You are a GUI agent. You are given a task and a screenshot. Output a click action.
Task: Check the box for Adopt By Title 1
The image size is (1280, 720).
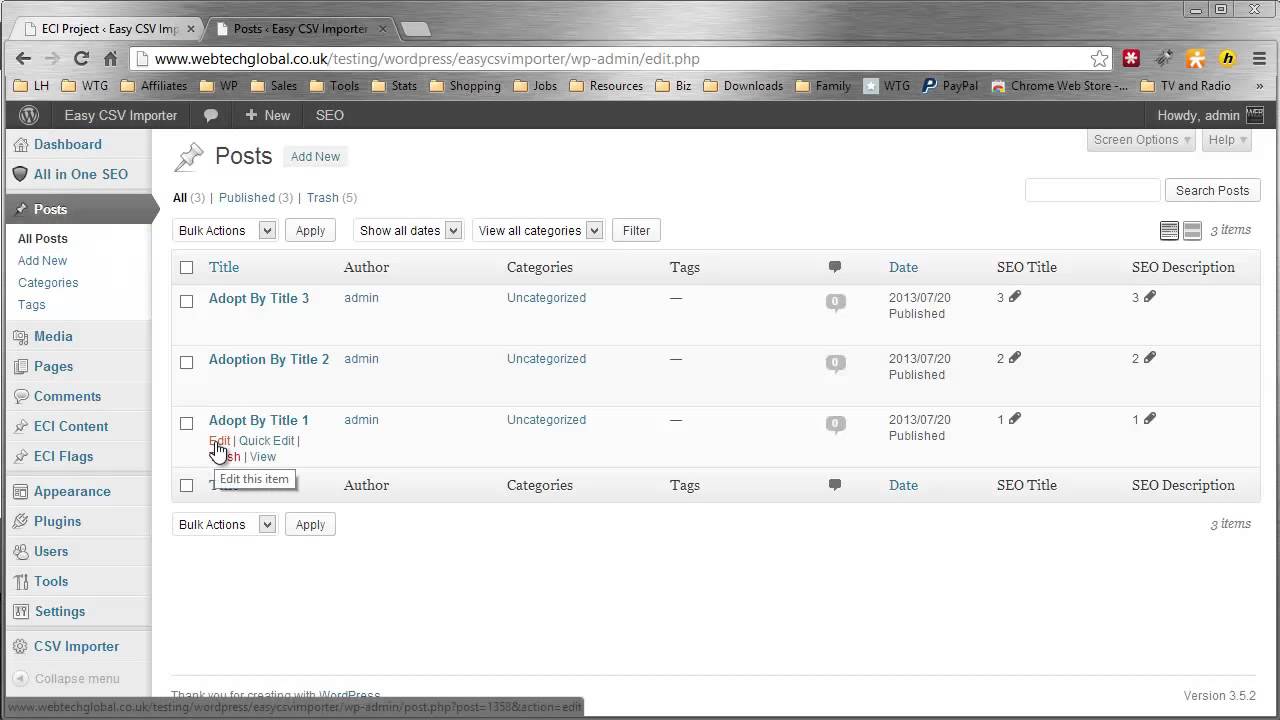(x=186, y=423)
